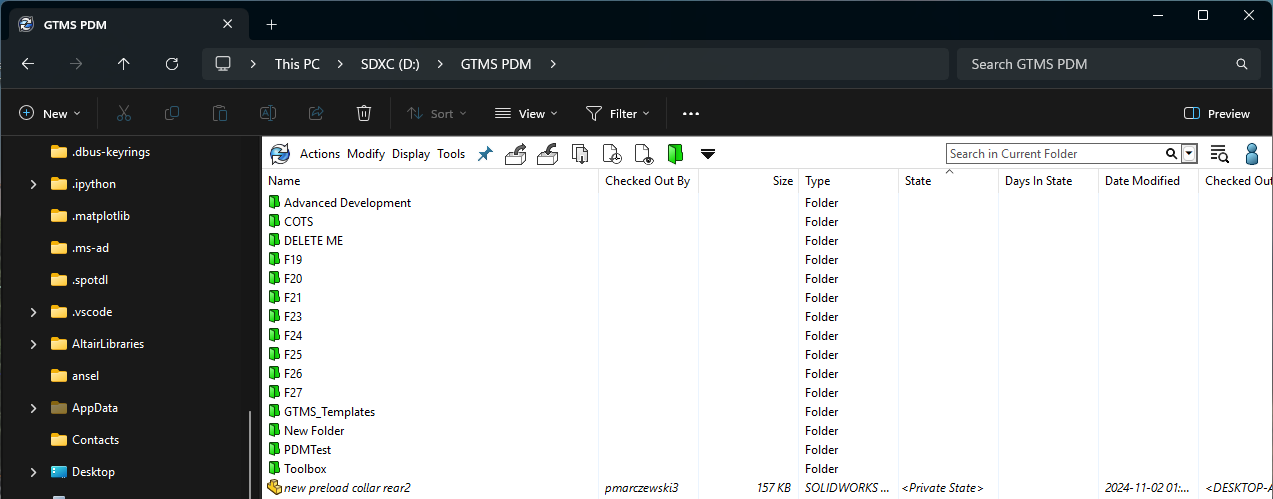Image resolution: width=1273 pixels, height=499 pixels.
Task: Expand the .vscode folder in the tree
Action: (33, 312)
